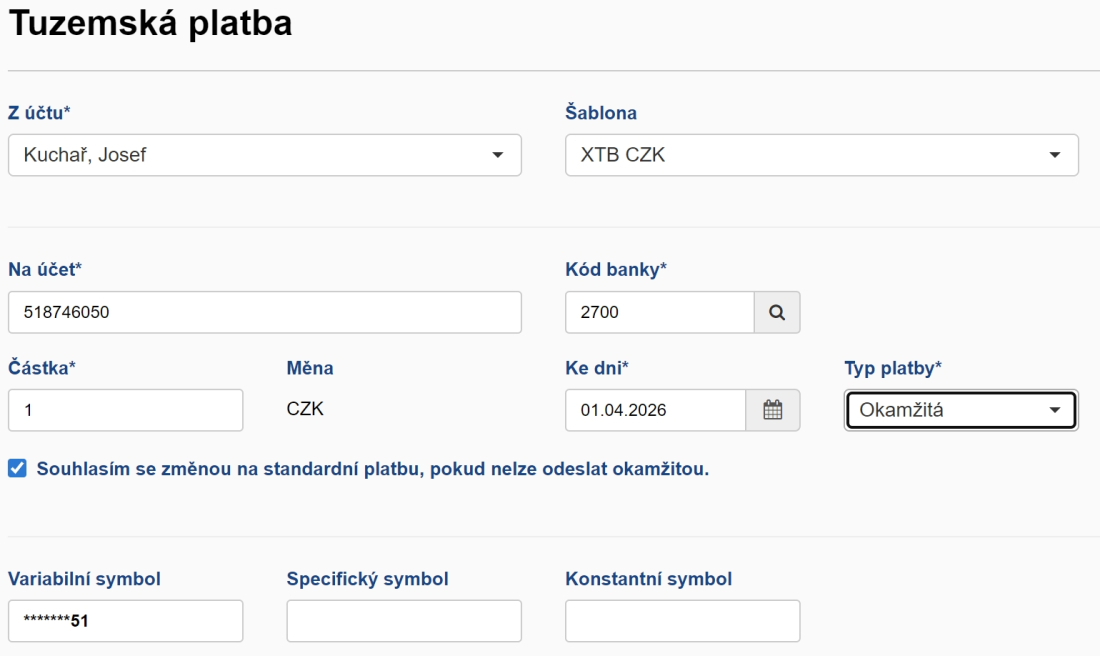Open the bank code lookup with magnifier icon
The height and width of the screenshot is (656, 1100).
tap(778, 312)
